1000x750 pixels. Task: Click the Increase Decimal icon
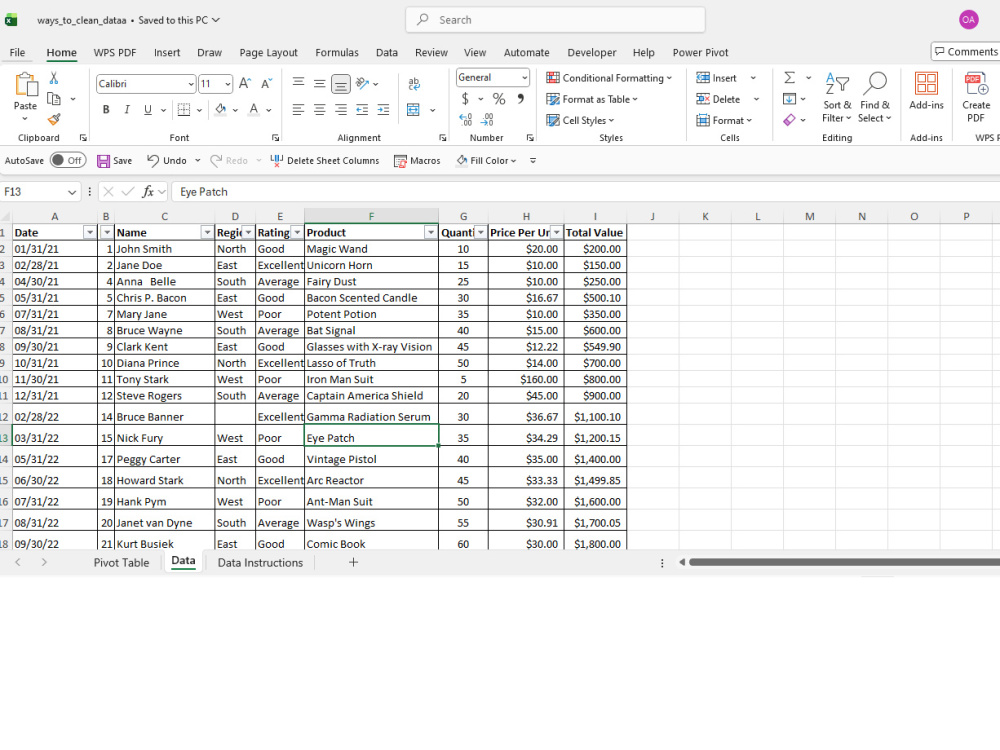[466, 119]
